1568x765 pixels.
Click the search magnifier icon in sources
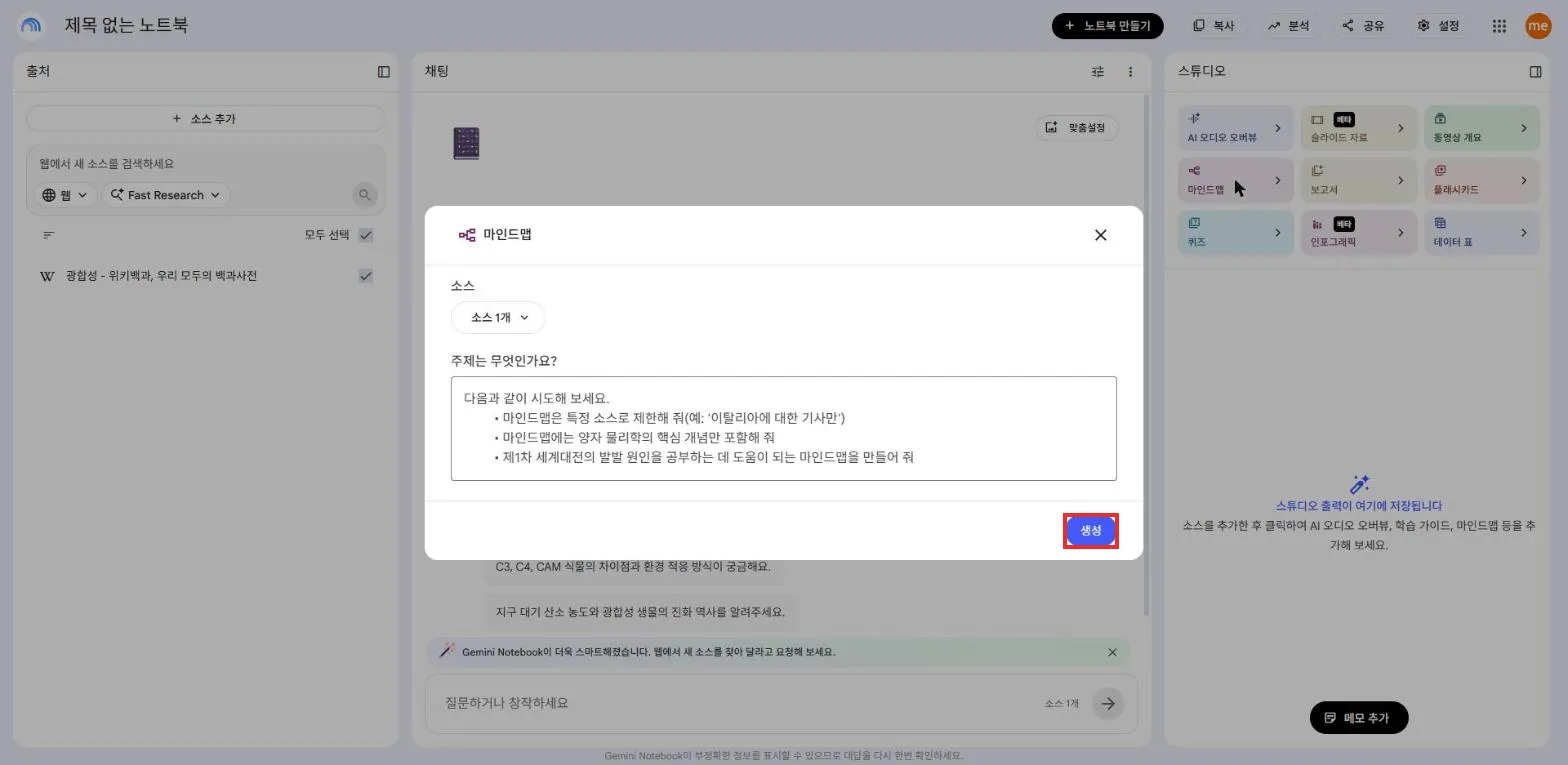click(x=365, y=195)
